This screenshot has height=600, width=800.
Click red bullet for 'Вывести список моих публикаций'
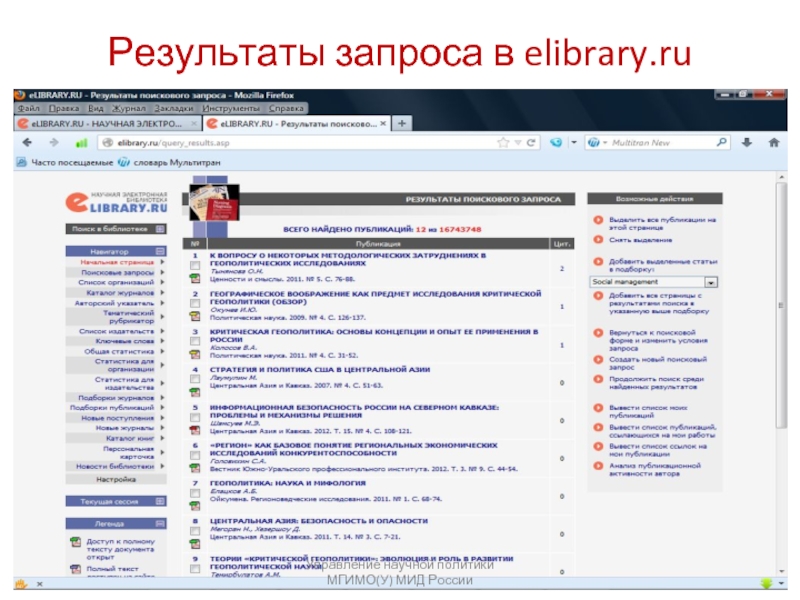pyautogui.click(x=598, y=408)
